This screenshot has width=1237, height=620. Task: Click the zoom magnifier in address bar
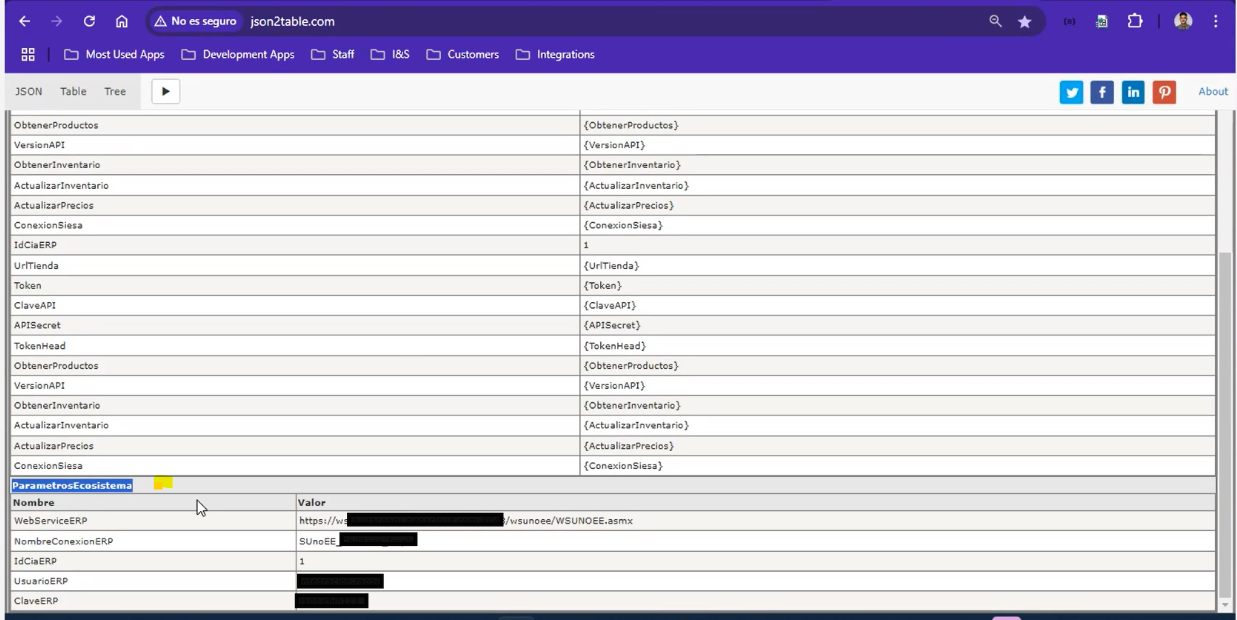pyautogui.click(x=995, y=21)
